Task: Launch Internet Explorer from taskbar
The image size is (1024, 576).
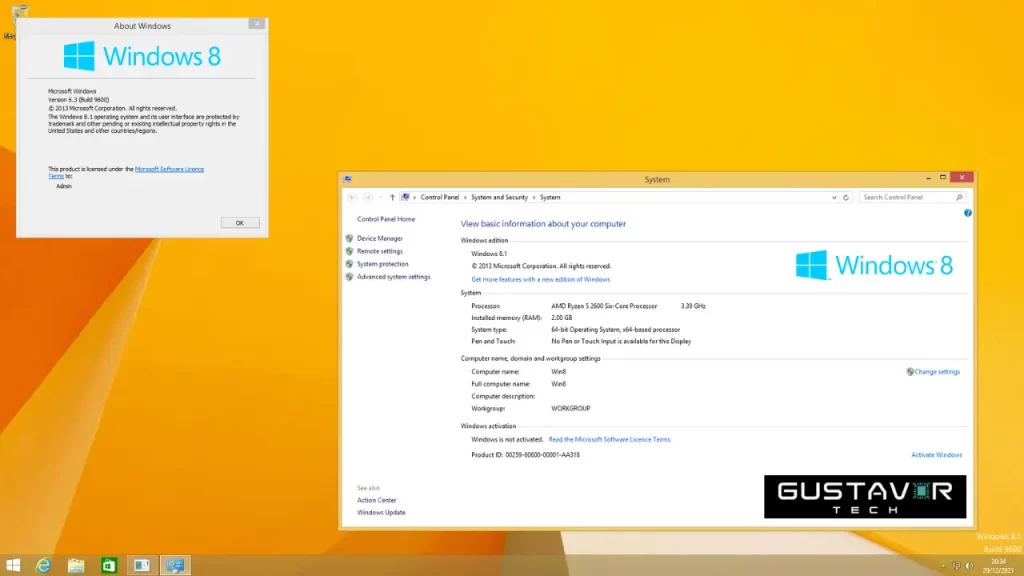Action: point(43,565)
